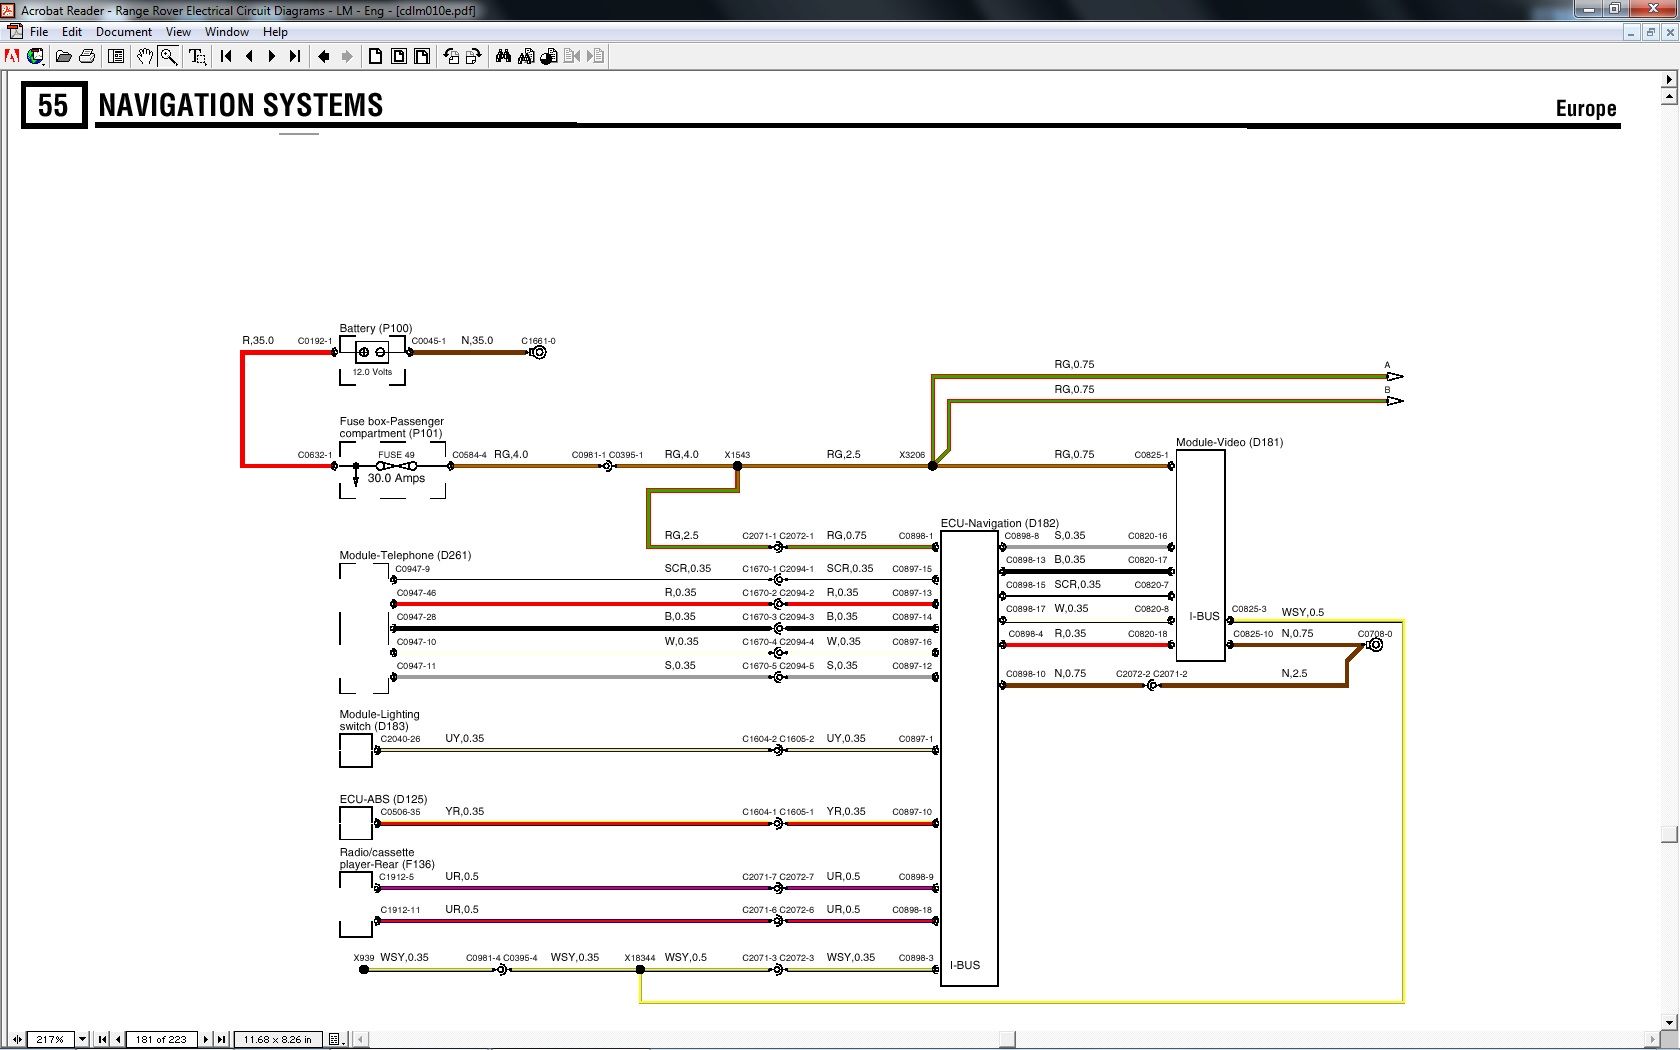Click the 11.68 x 8.26 in page size
This screenshot has width=1680, height=1050.
[277, 1039]
